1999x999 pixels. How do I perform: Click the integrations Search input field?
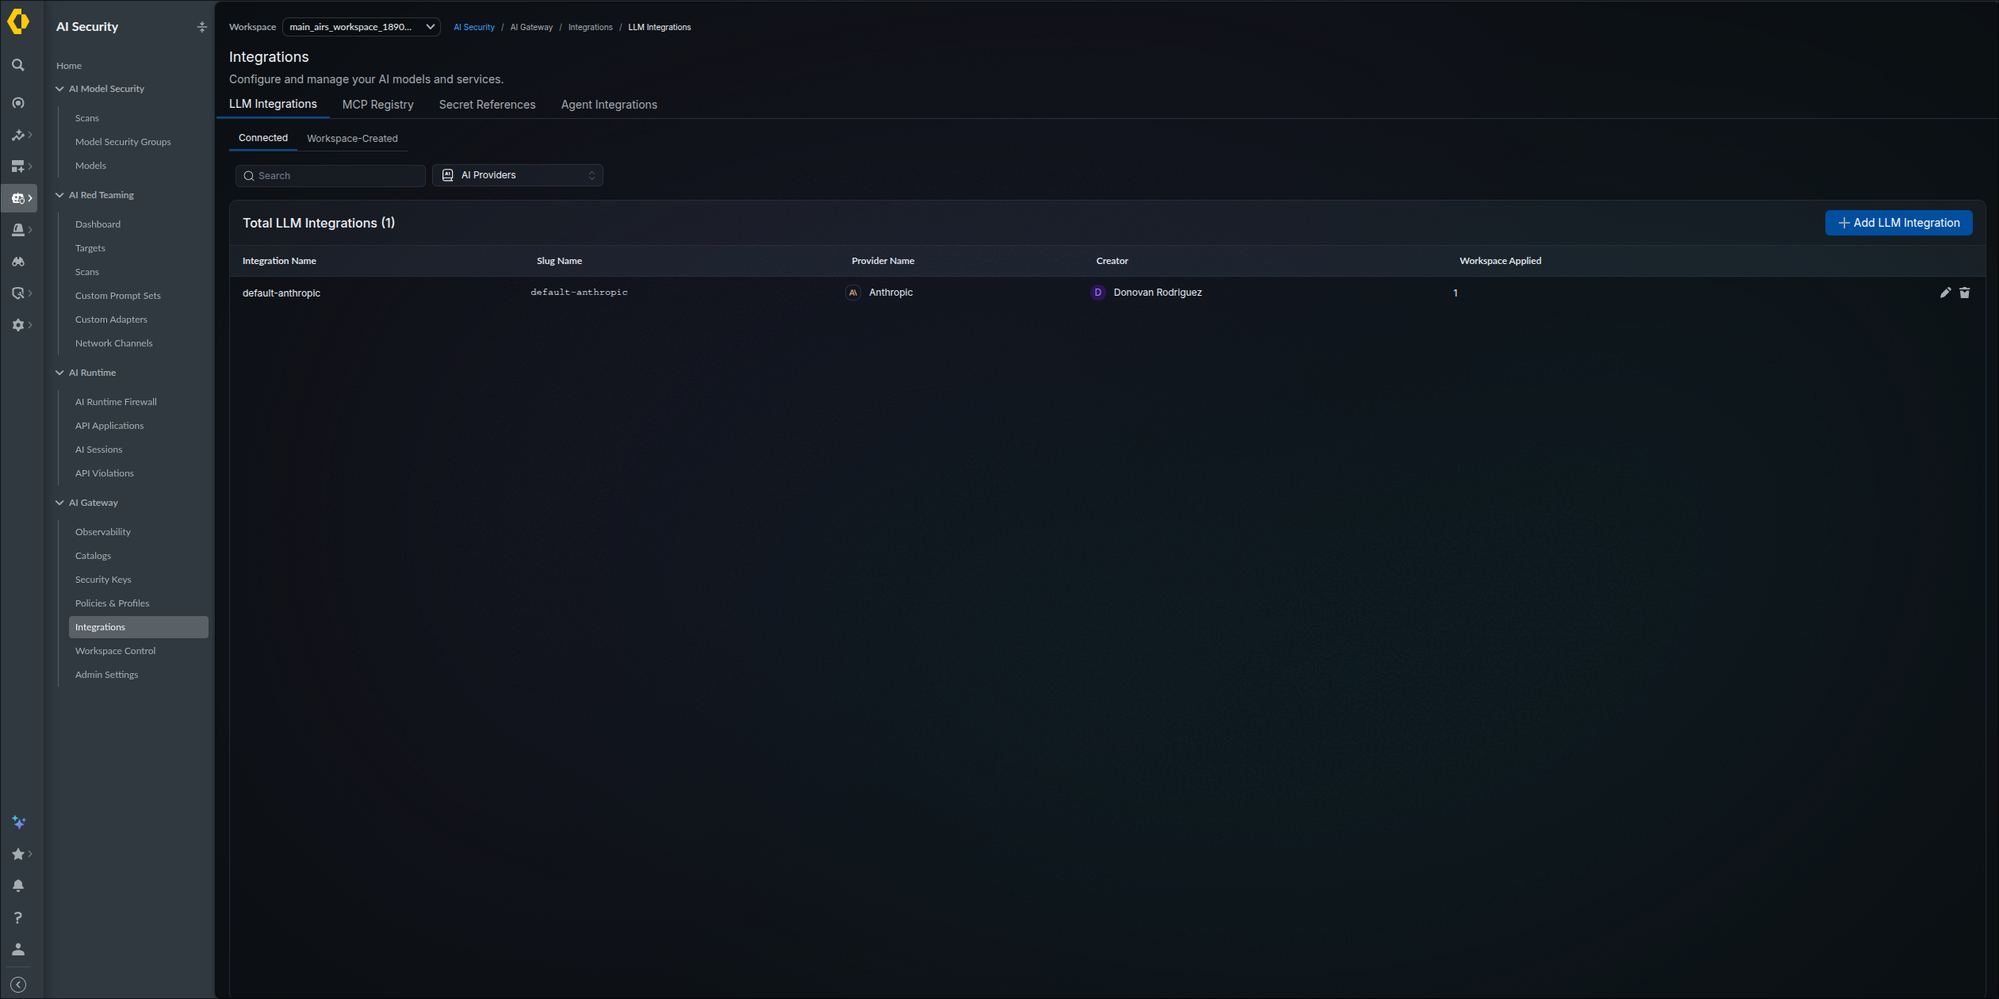(x=330, y=176)
